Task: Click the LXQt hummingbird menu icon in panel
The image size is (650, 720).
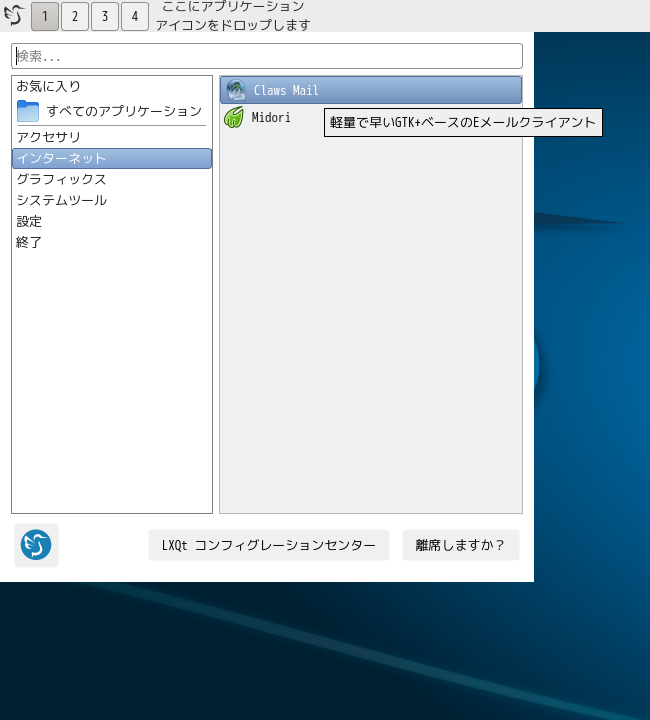Action: [x=13, y=16]
